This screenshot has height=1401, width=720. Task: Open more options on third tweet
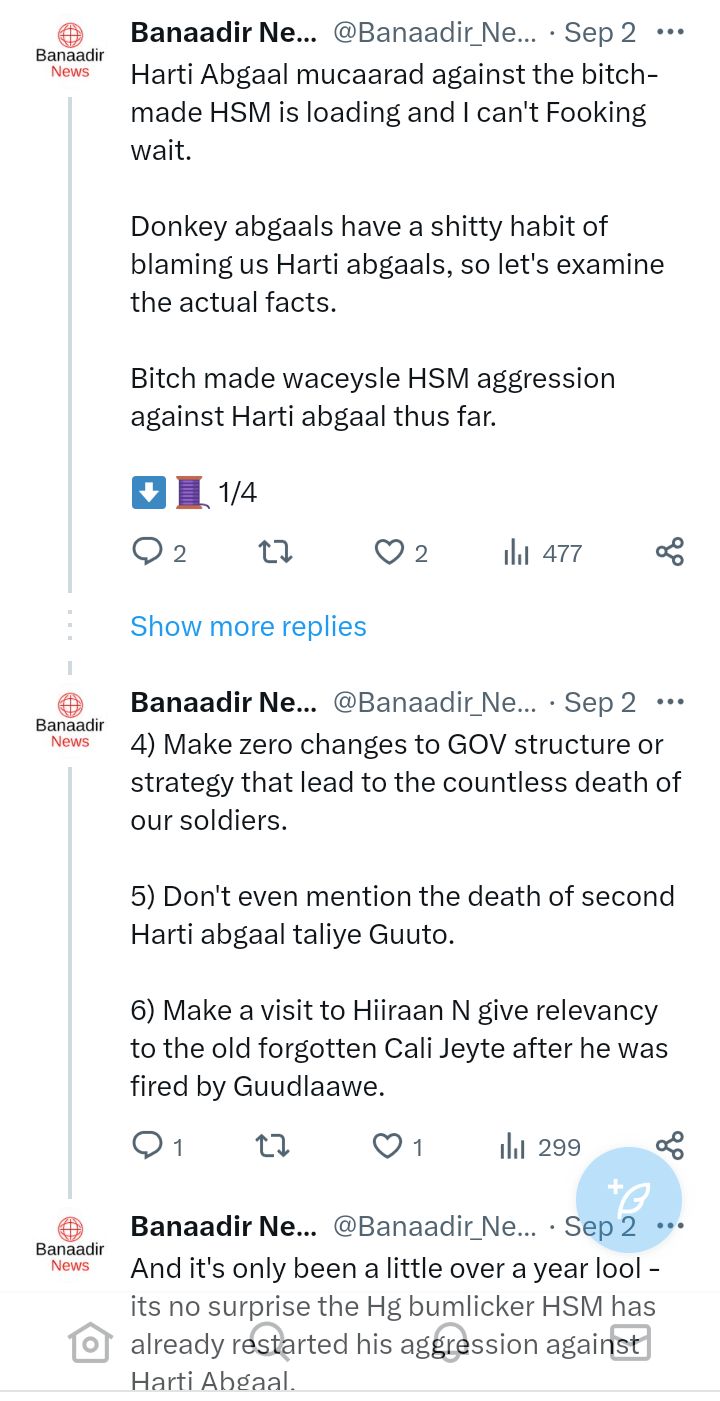coord(670,1226)
